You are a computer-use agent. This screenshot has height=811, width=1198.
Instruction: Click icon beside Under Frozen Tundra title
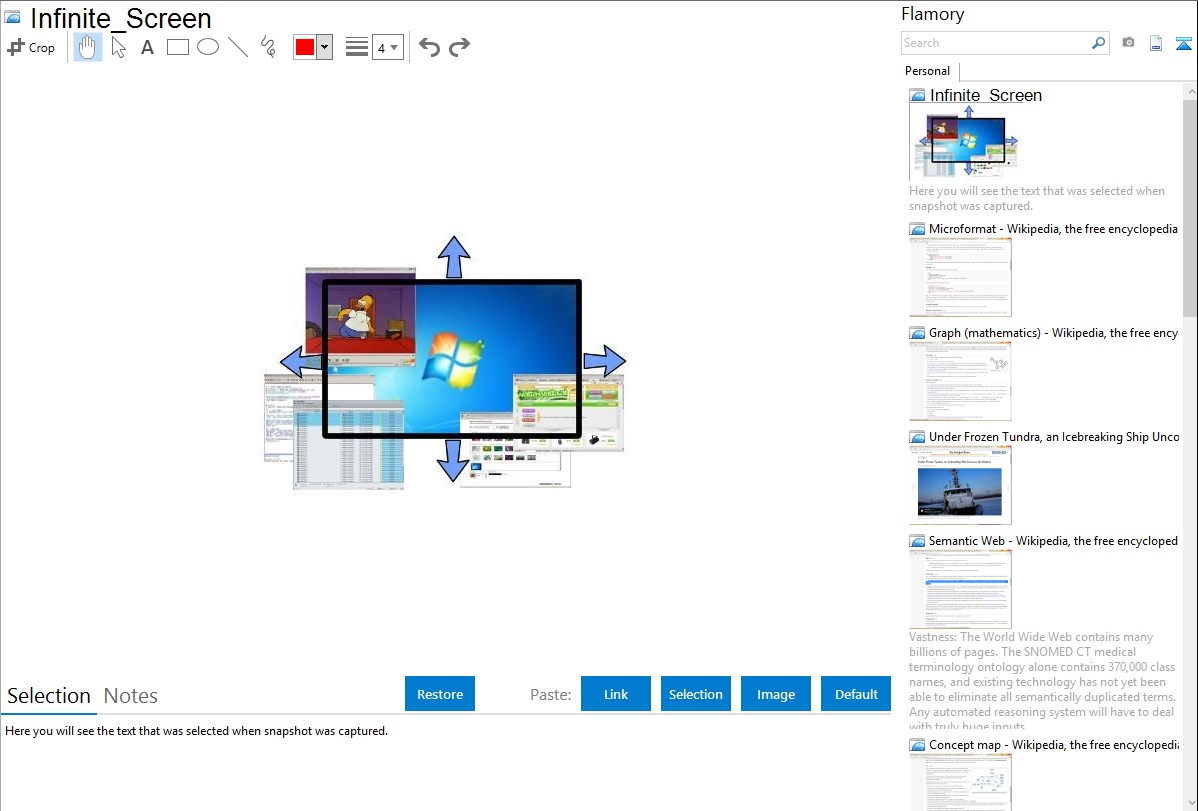918,437
